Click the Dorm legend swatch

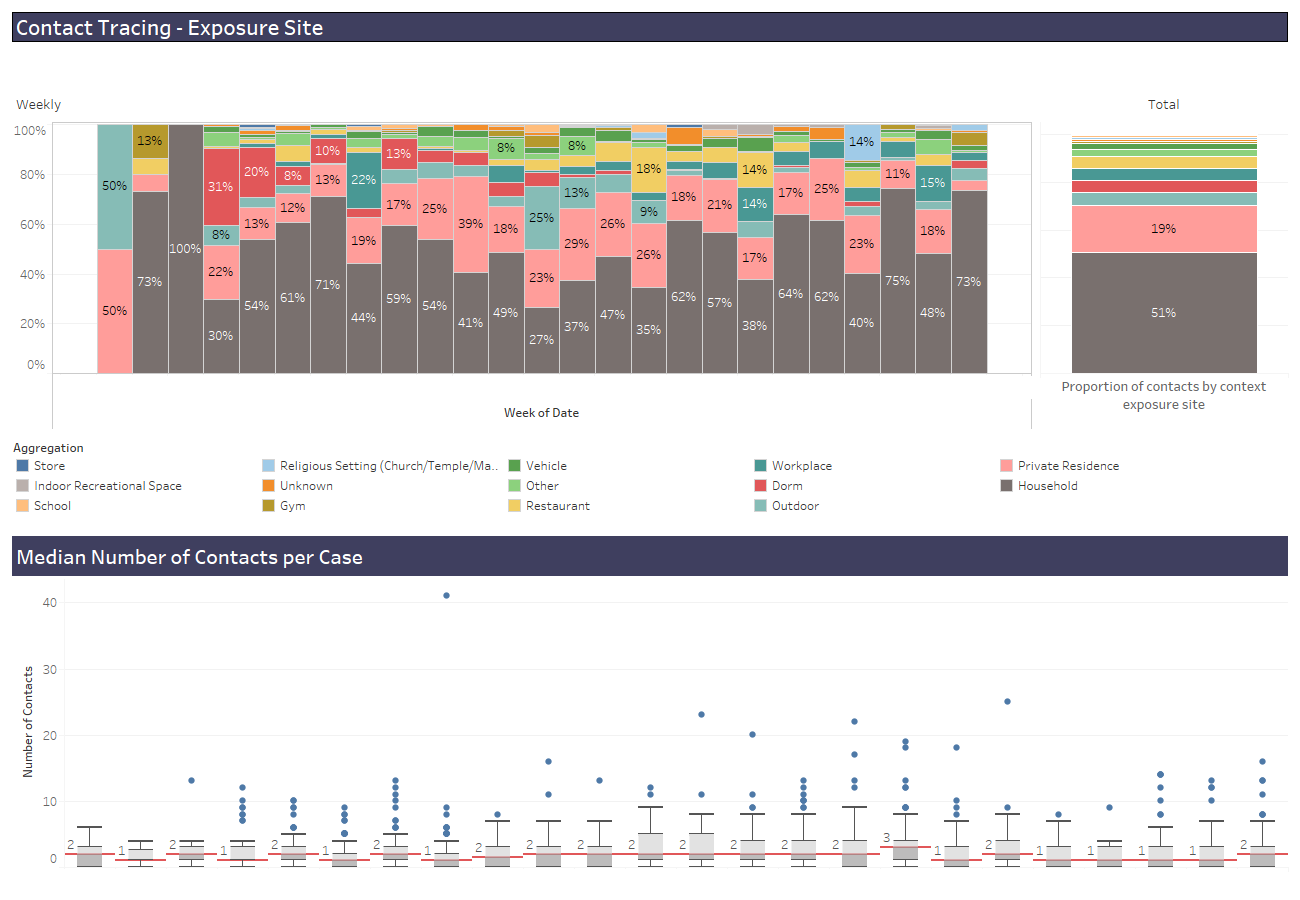pos(761,486)
